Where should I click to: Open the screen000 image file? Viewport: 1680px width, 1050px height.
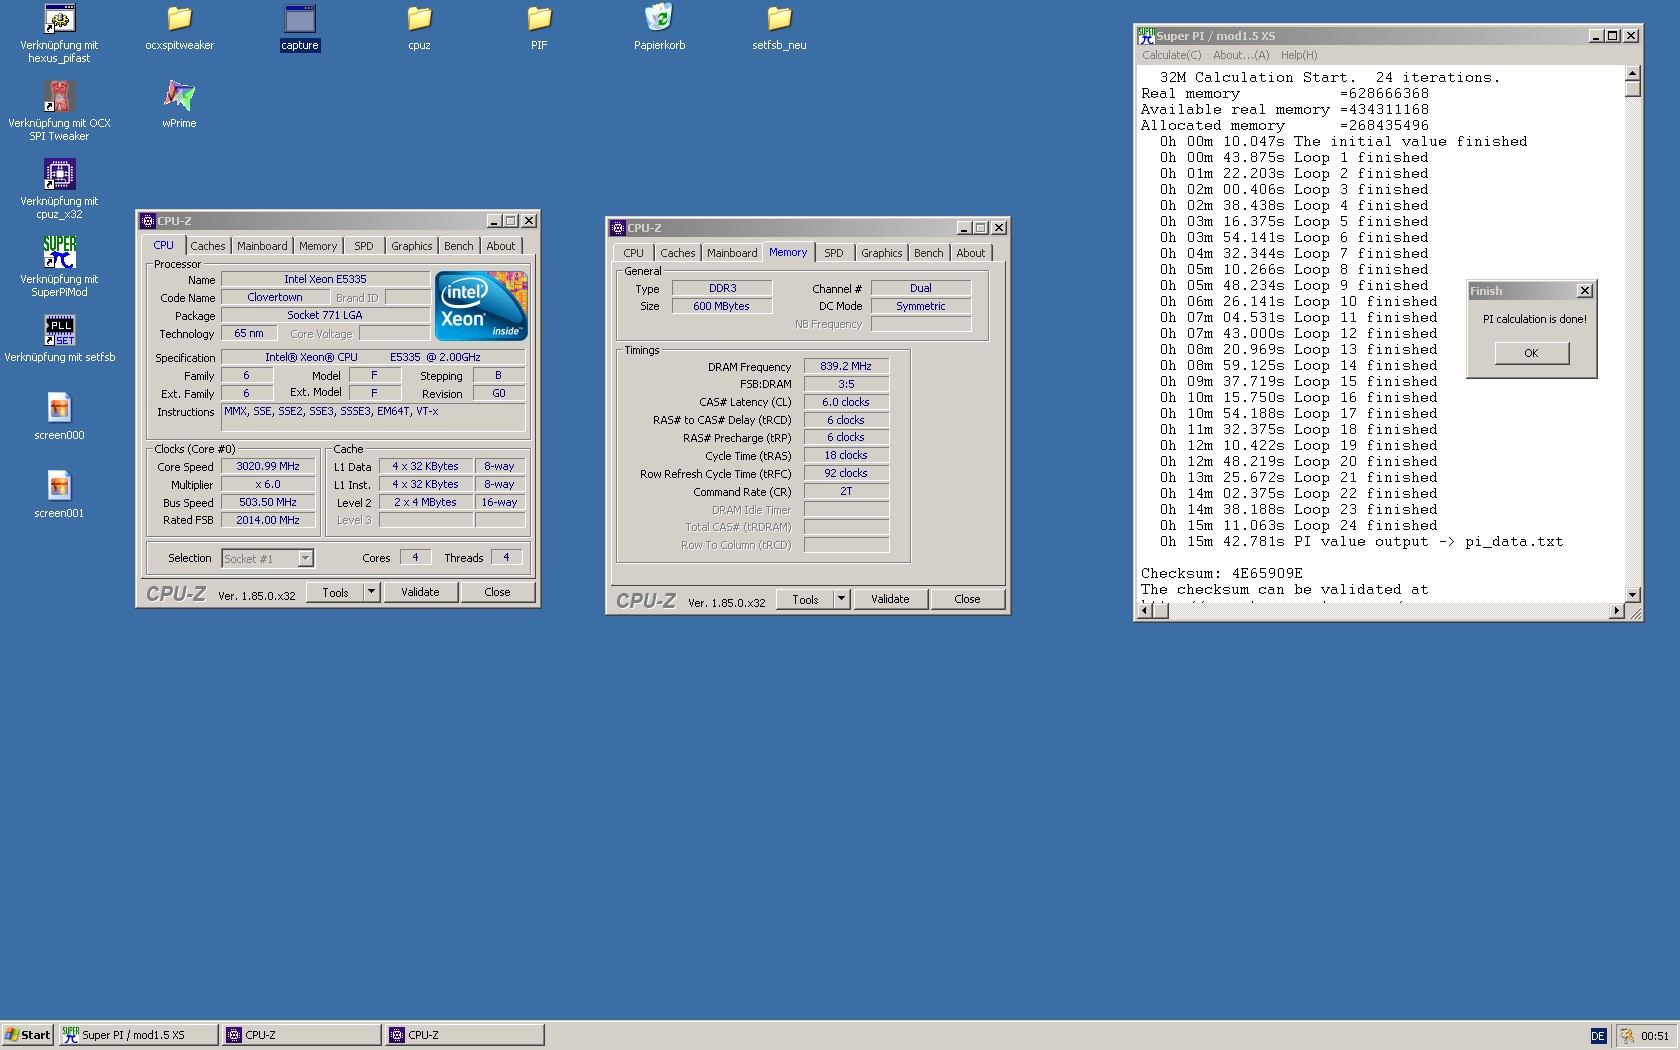[59, 408]
